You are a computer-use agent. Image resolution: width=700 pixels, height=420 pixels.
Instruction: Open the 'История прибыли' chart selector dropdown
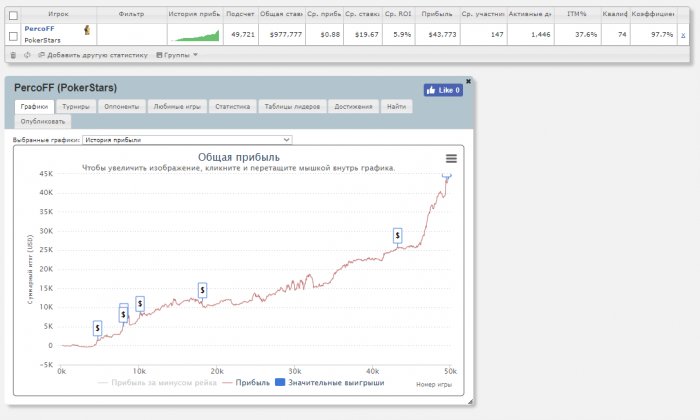coord(188,140)
